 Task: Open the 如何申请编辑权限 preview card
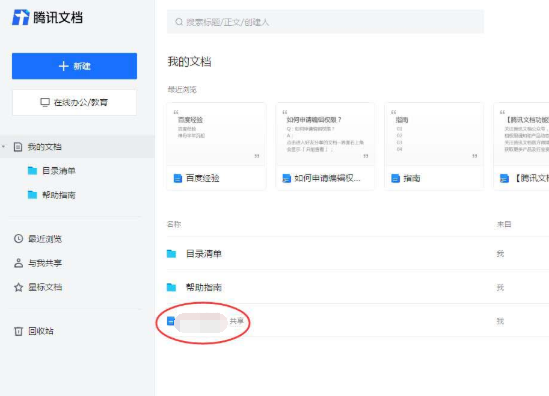[x=325, y=146]
